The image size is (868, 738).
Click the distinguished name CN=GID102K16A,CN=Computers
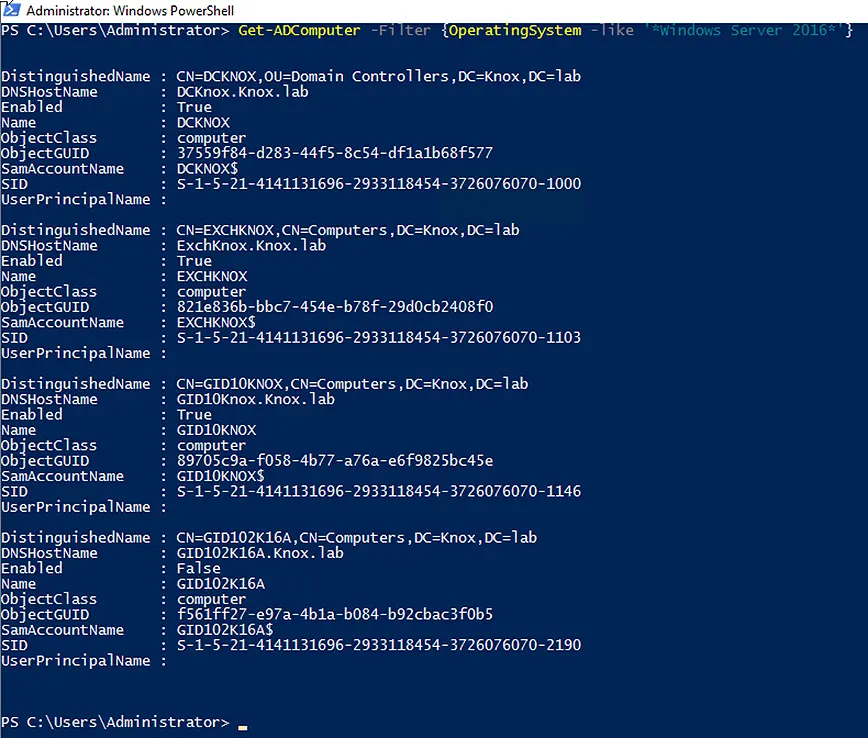pos(356,538)
